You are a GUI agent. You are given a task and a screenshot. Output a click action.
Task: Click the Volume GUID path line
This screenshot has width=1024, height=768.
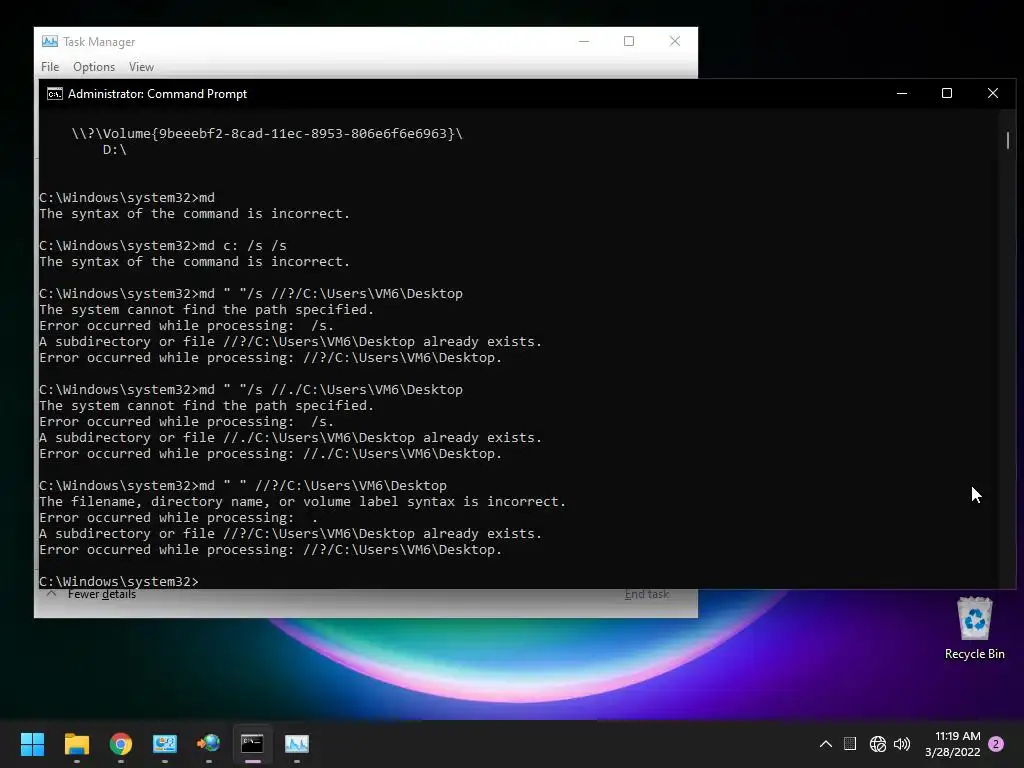[x=267, y=134]
